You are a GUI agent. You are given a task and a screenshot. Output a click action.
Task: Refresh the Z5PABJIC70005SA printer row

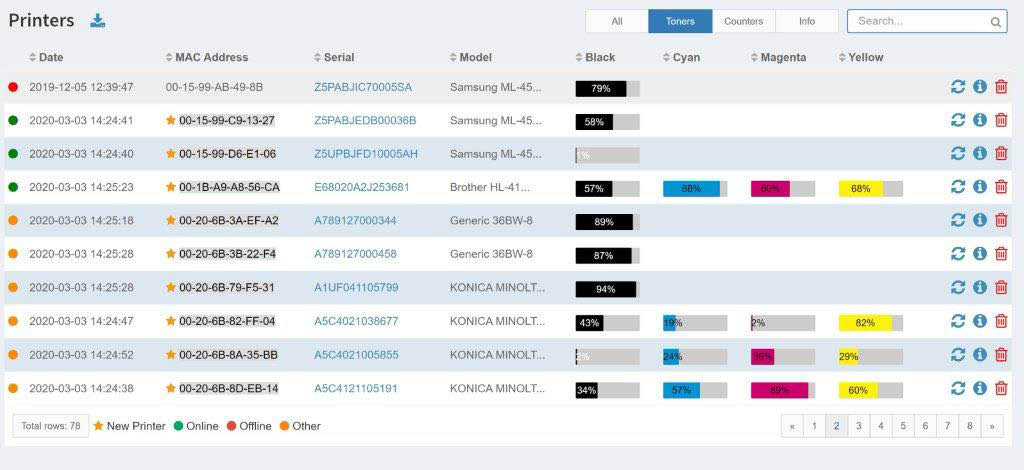(958, 87)
